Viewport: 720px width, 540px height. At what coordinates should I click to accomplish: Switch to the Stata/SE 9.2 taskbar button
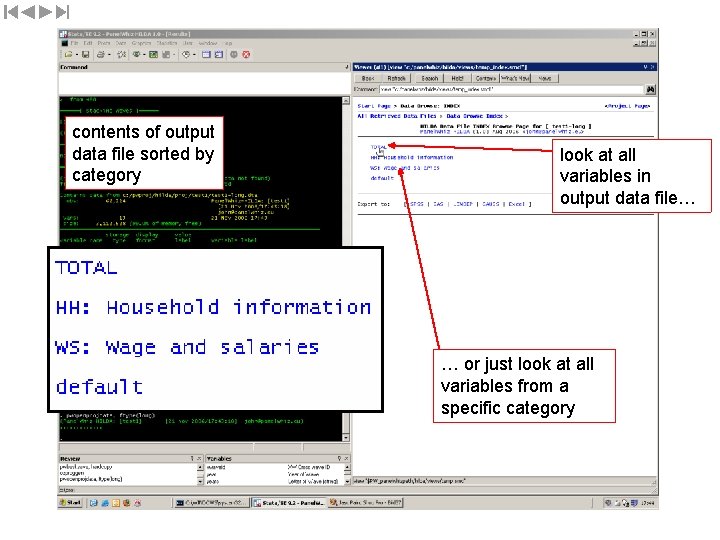click(x=288, y=503)
